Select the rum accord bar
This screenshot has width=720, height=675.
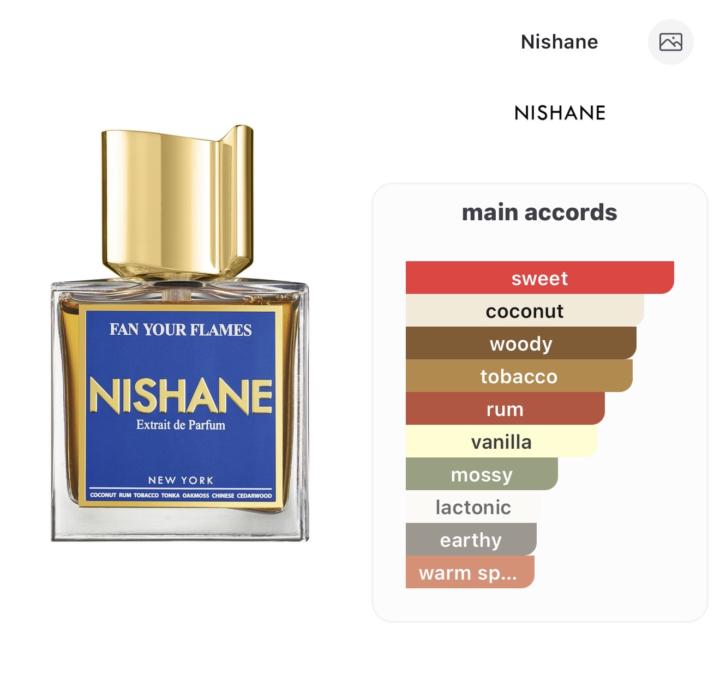pyautogui.click(x=505, y=408)
